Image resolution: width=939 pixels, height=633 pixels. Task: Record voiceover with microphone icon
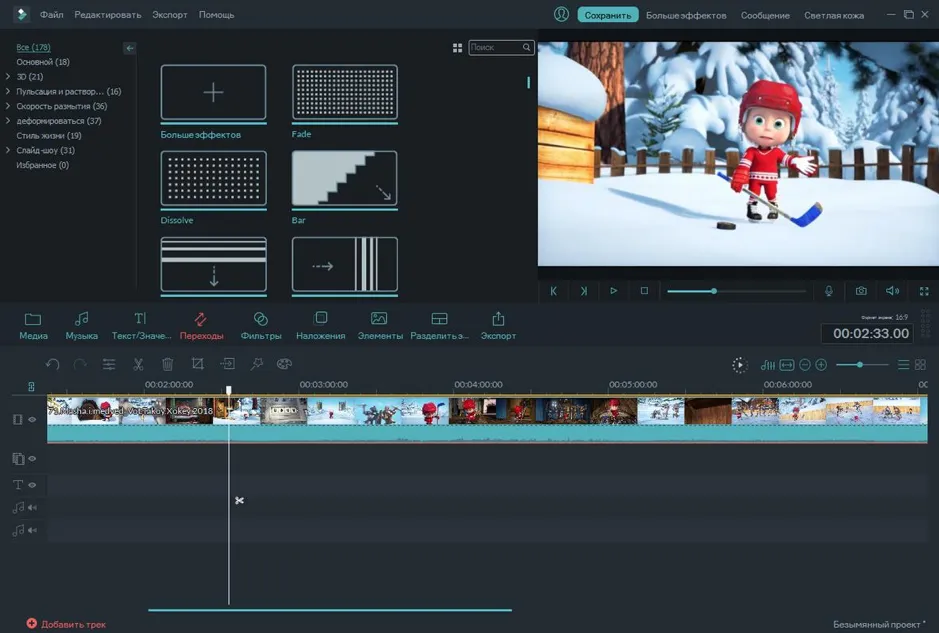829,291
